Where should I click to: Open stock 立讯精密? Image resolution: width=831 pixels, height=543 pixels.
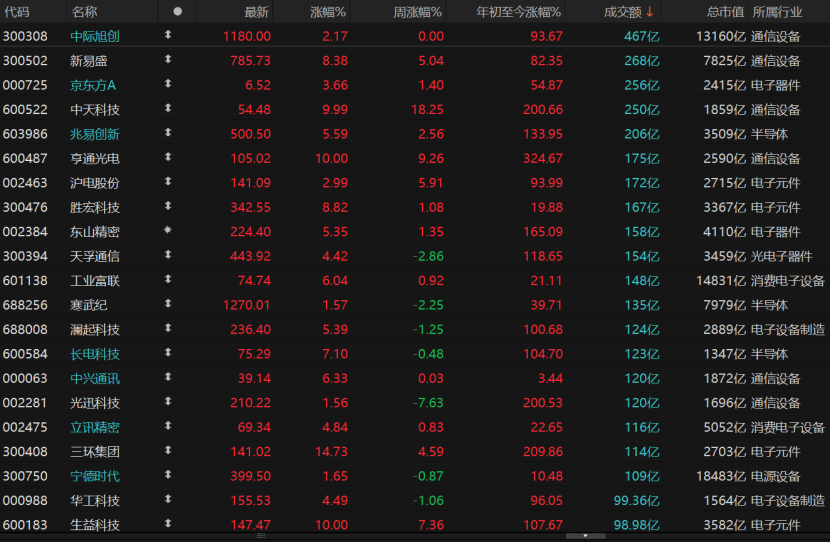[x=95, y=428]
